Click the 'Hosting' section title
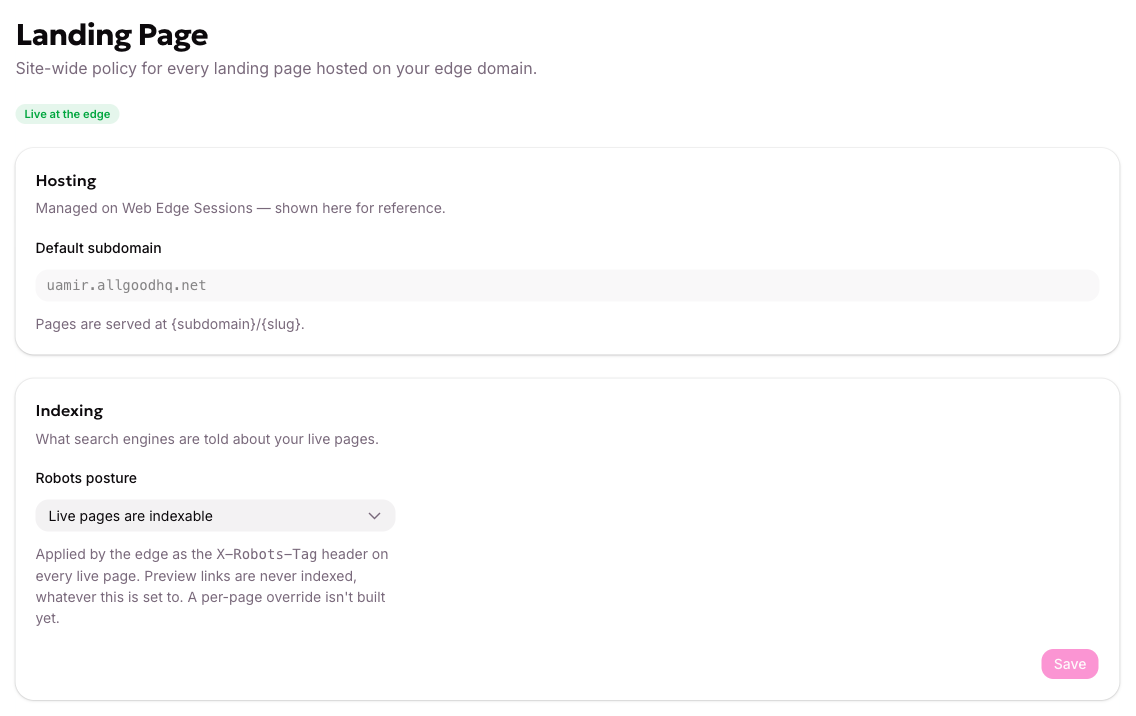This screenshot has height=716, width=1136. (x=66, y=180)
